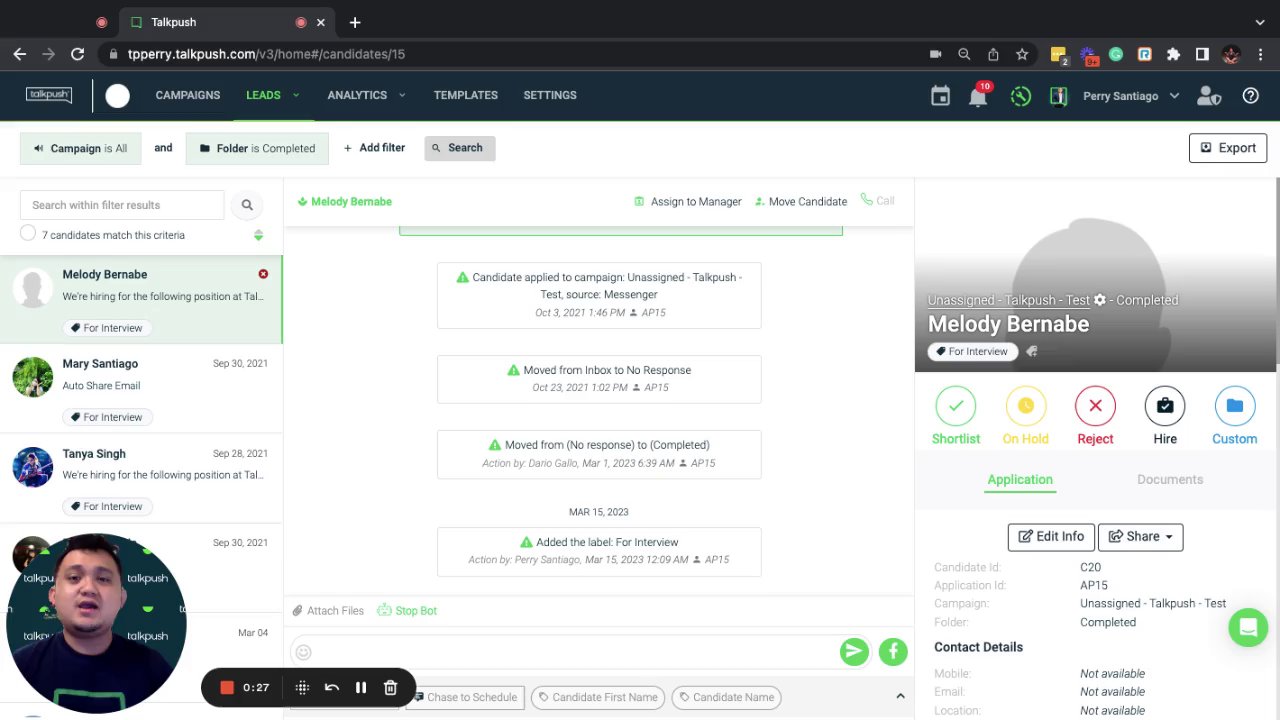
Task: Click the Stop Bot toggle
Action: [x=407, y=610]
